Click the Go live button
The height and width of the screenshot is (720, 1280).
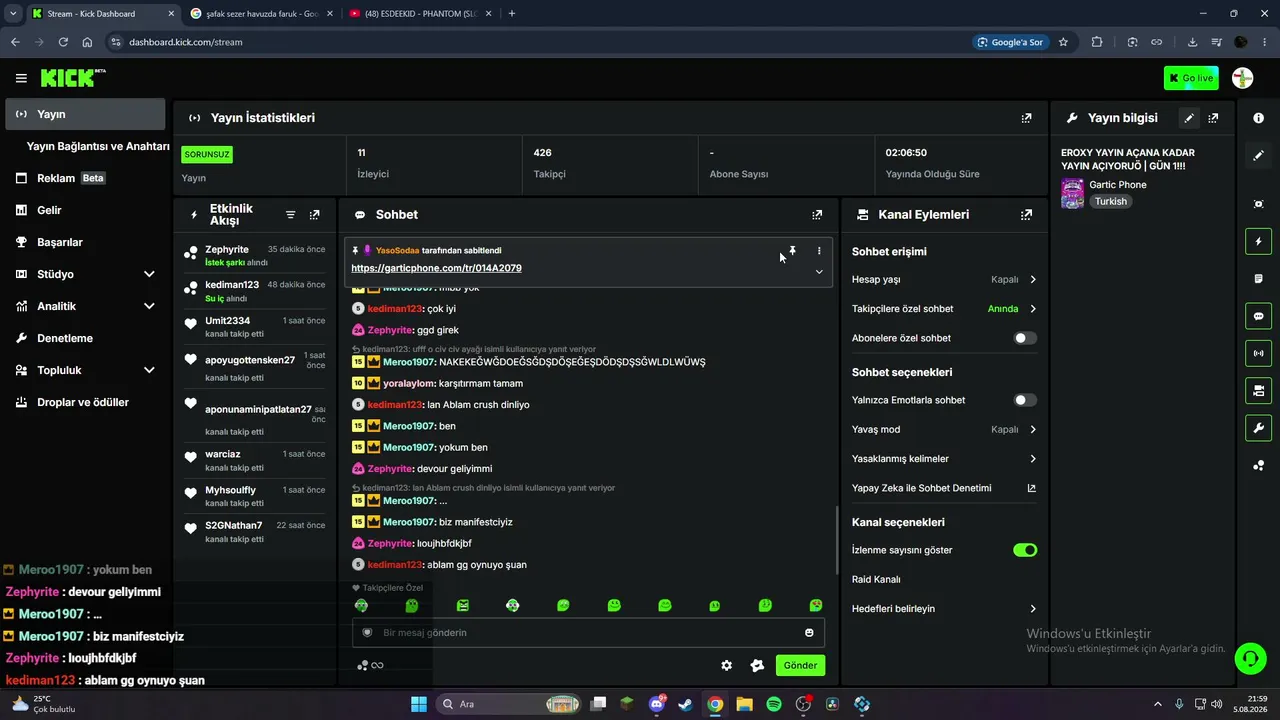click(x=1191, y=78)
